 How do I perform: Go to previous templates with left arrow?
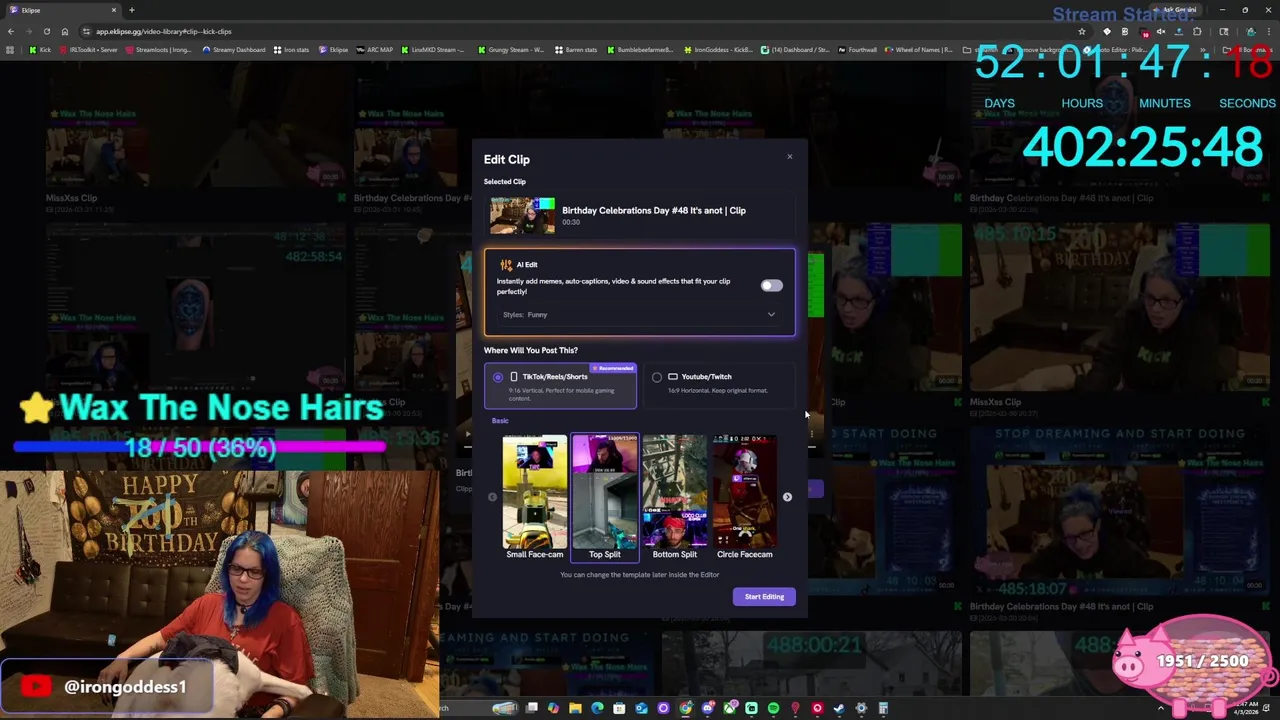coord(492,497)
